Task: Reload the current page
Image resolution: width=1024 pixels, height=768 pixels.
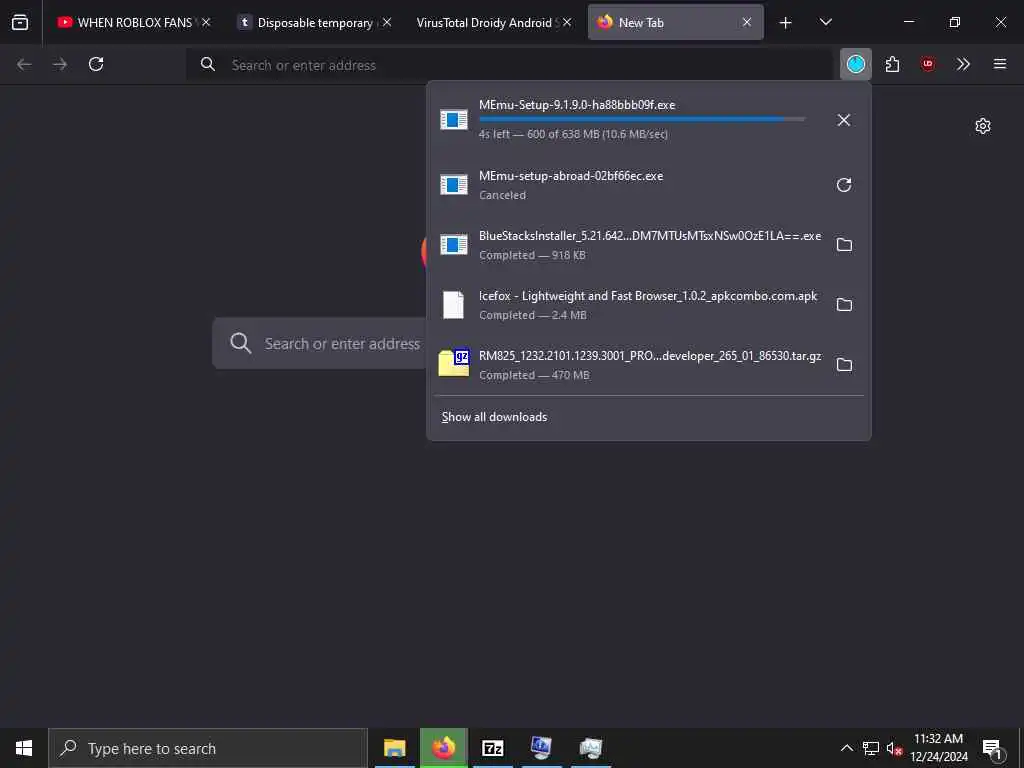Action: [x=96, y=64]
